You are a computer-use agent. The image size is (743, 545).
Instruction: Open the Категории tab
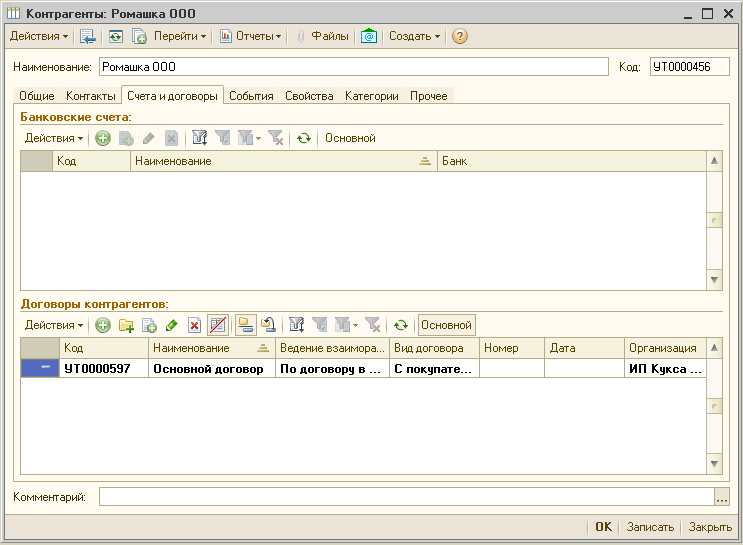tap(372, 96)
